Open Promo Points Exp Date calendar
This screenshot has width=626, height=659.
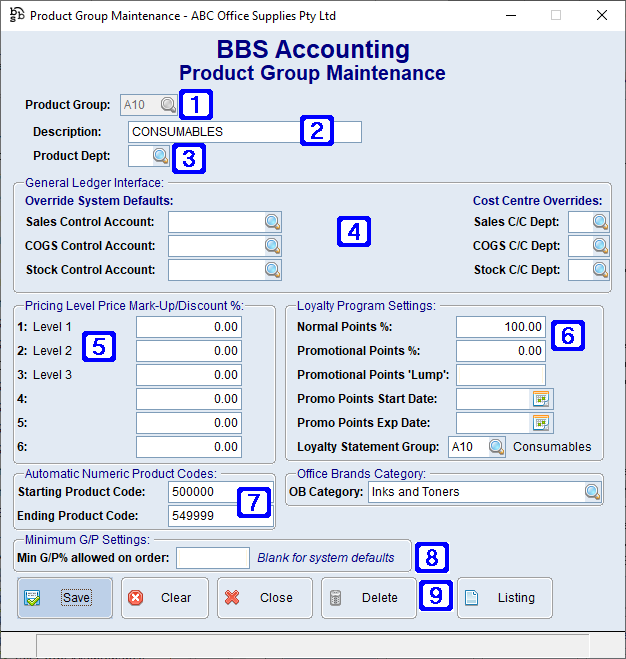[x=541, y=423]
